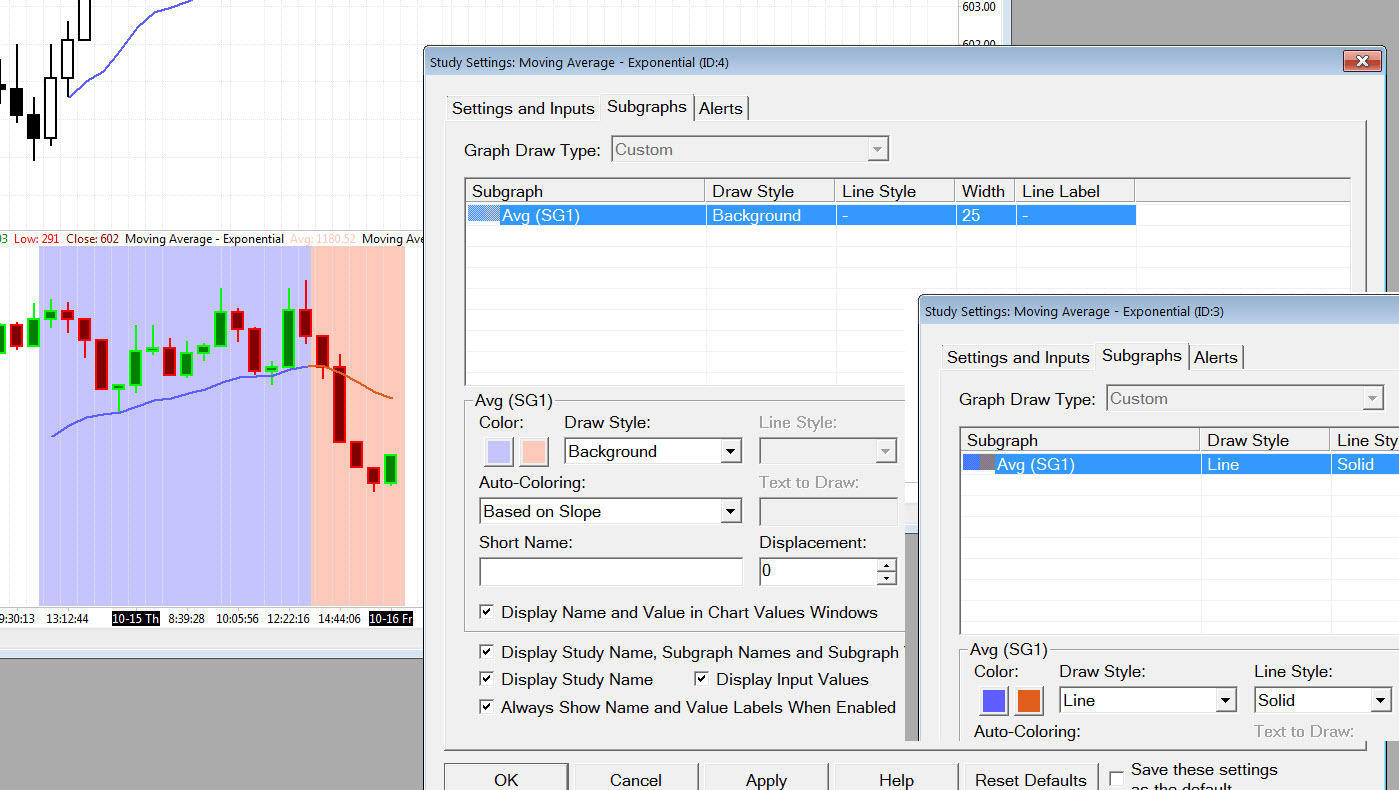The width and height of the screenshot is (1399, 790).
Task: Enable Save these settings as the default
Action: [1117, 778]
